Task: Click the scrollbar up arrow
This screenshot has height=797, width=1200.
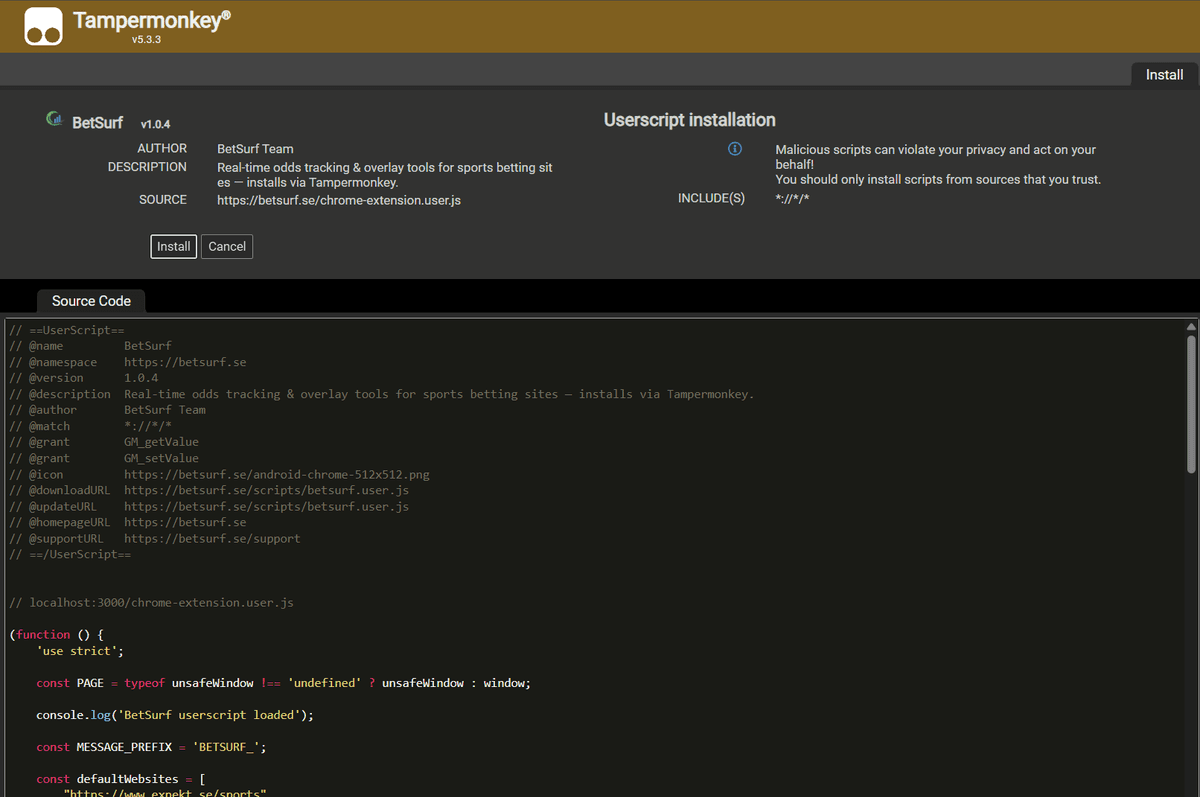Action: point(1191,327)
